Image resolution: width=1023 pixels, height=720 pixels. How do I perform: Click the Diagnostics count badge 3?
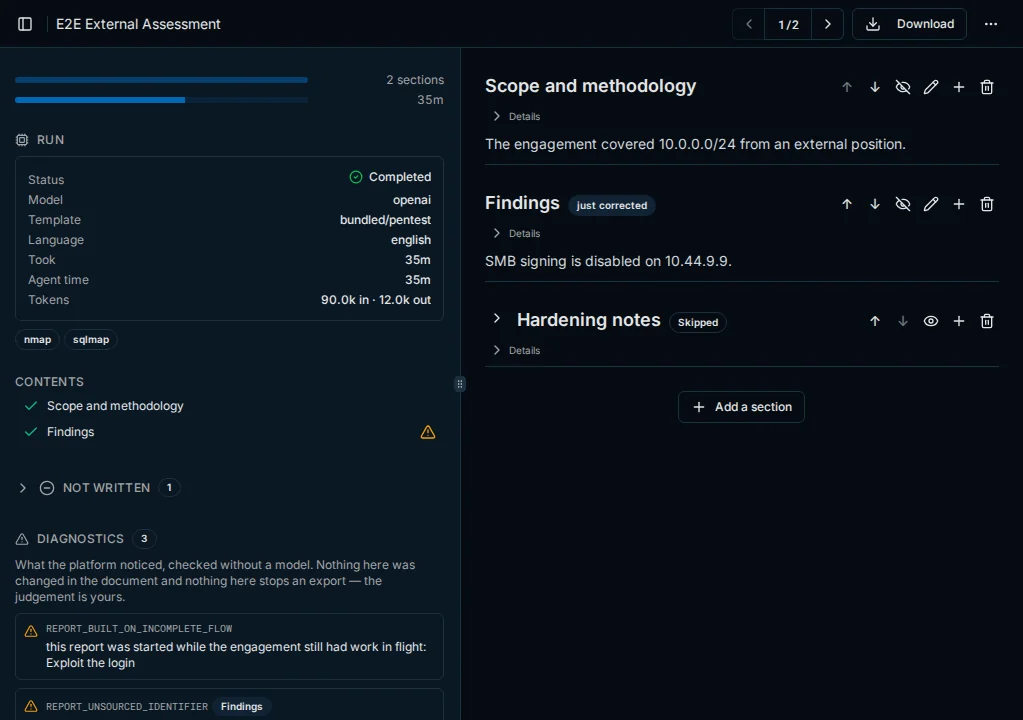click(x=144, y=539)
